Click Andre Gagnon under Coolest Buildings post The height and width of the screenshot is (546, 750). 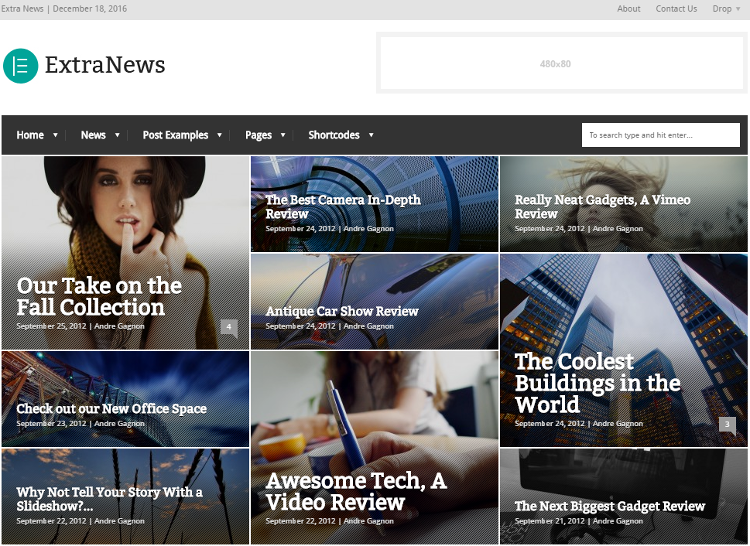pyautogui.click(x=618, y=424)
